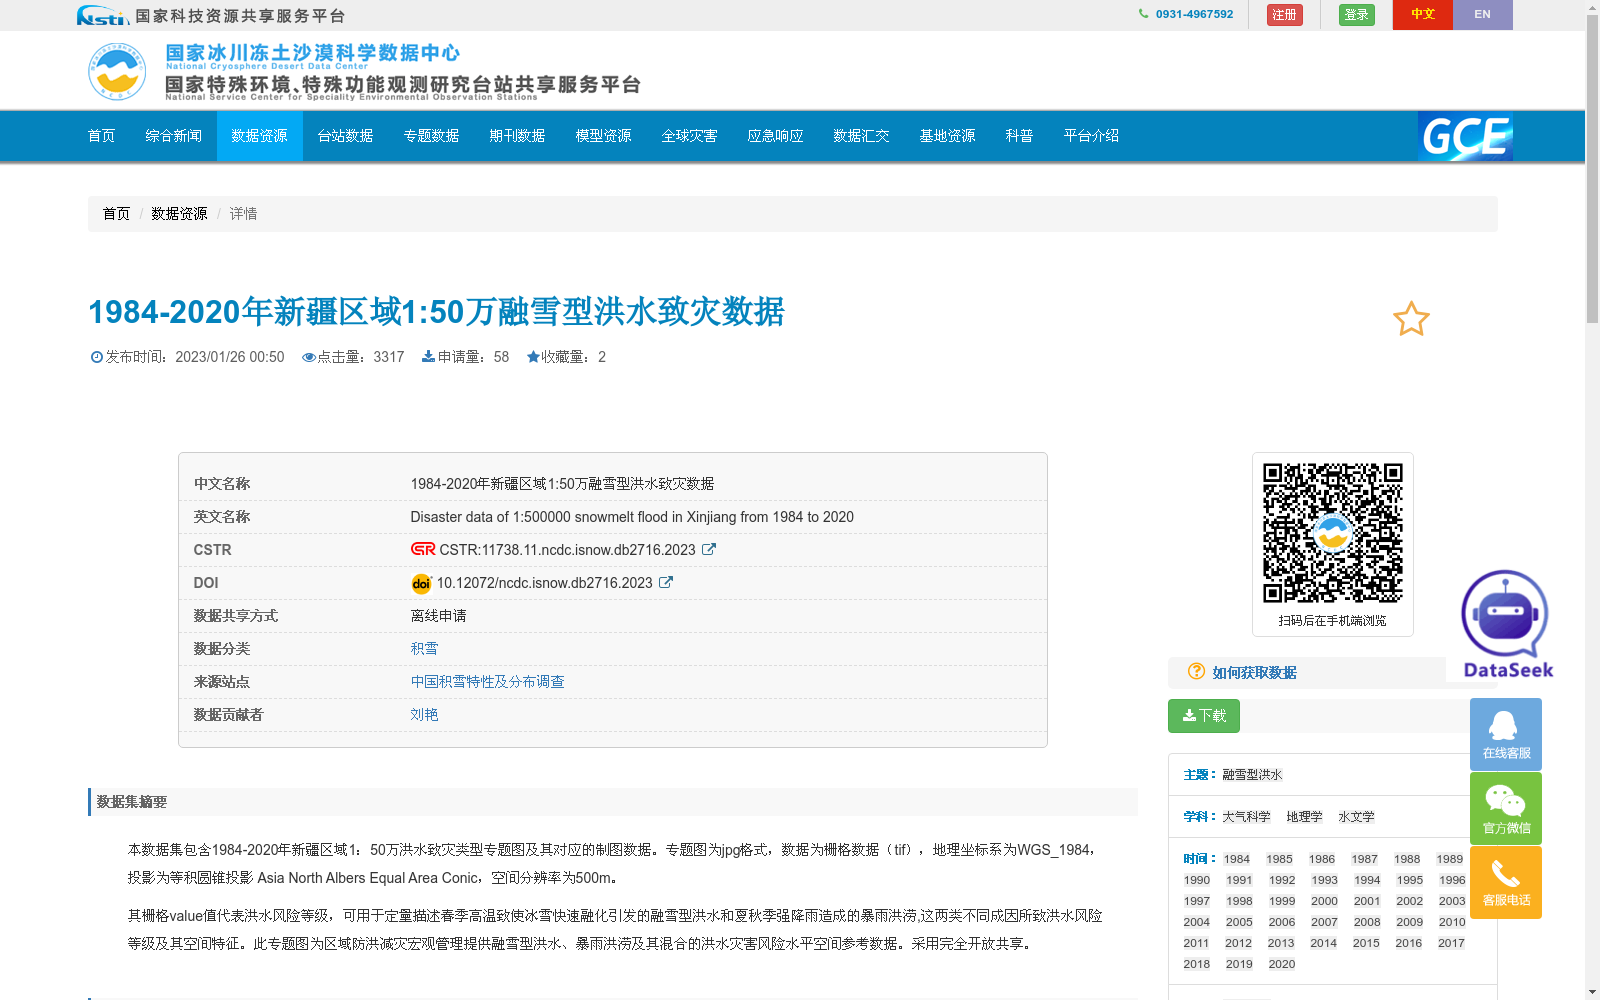Click the CSTR external link icon
The image size is (1600, 1000).
tap(709, 549)
